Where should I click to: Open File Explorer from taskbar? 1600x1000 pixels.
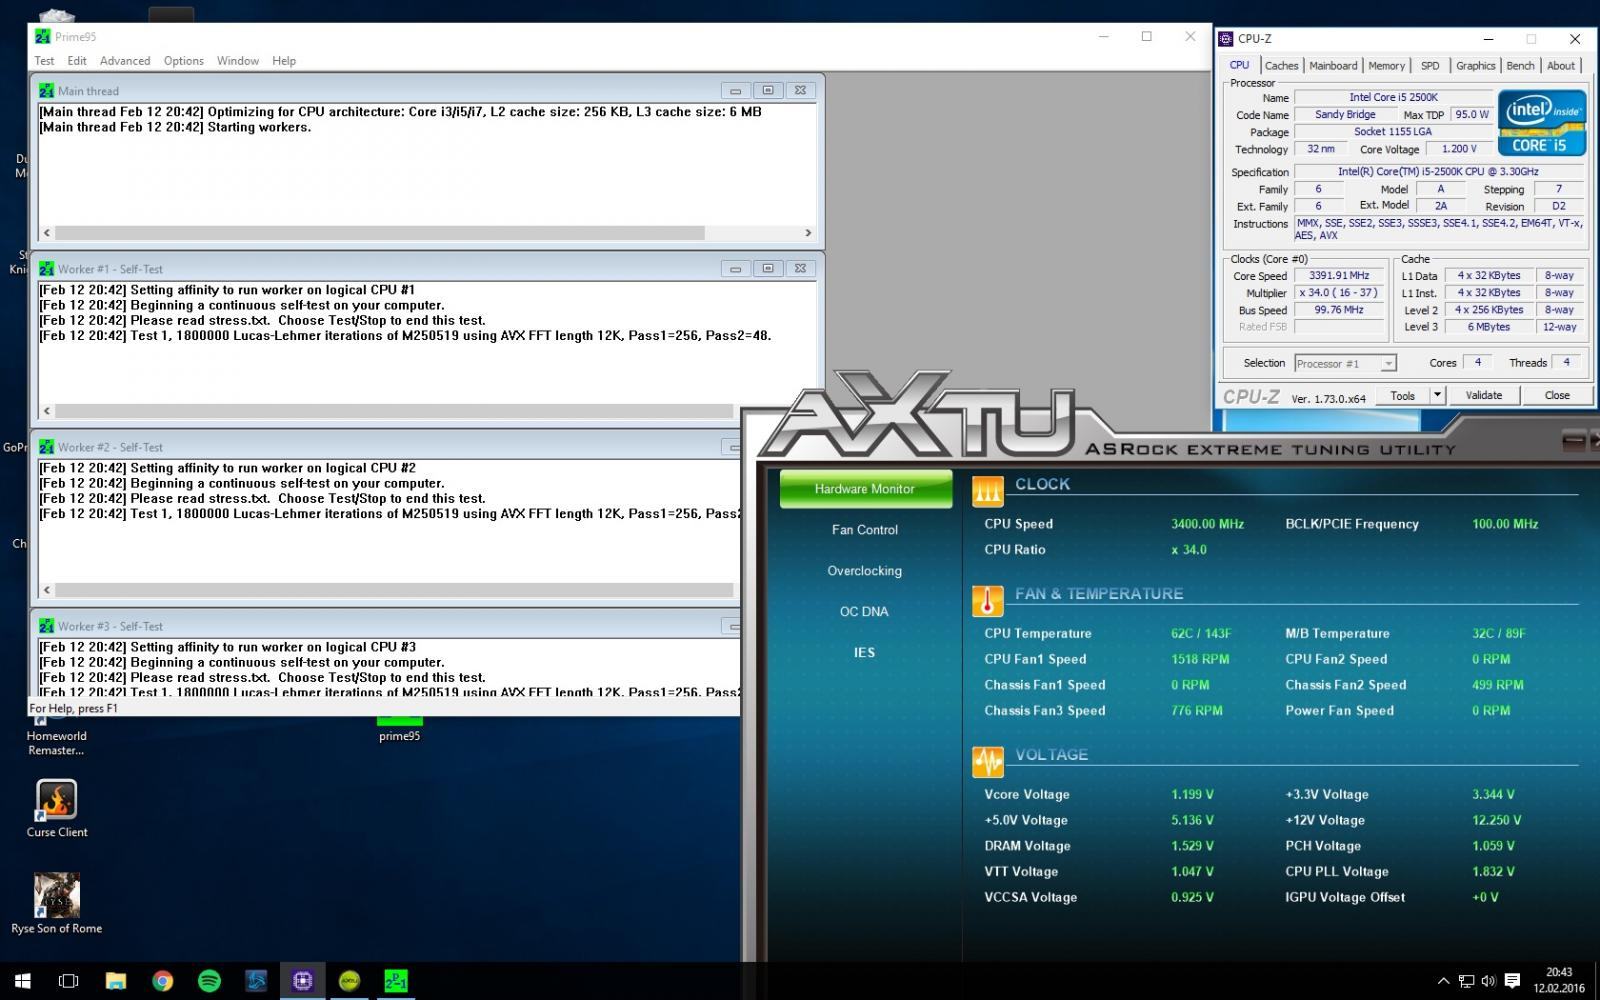pyautogui.click(x=115, y=981)
